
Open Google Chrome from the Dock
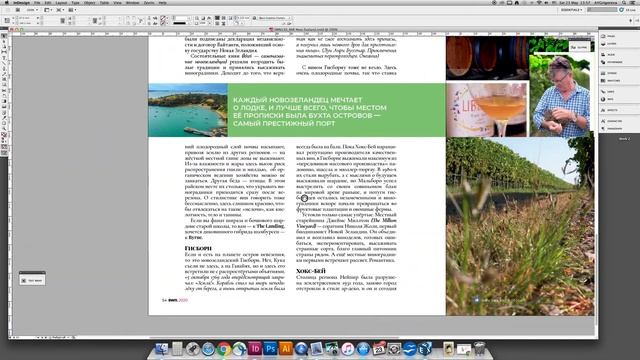pos(224,349)
